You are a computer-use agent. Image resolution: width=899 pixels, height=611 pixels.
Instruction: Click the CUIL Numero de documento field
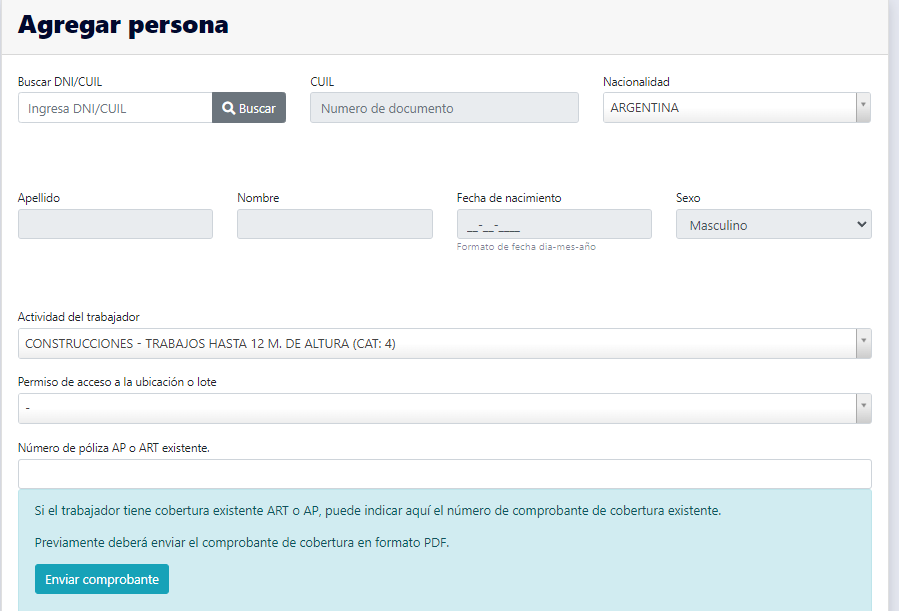pos(444,108)
